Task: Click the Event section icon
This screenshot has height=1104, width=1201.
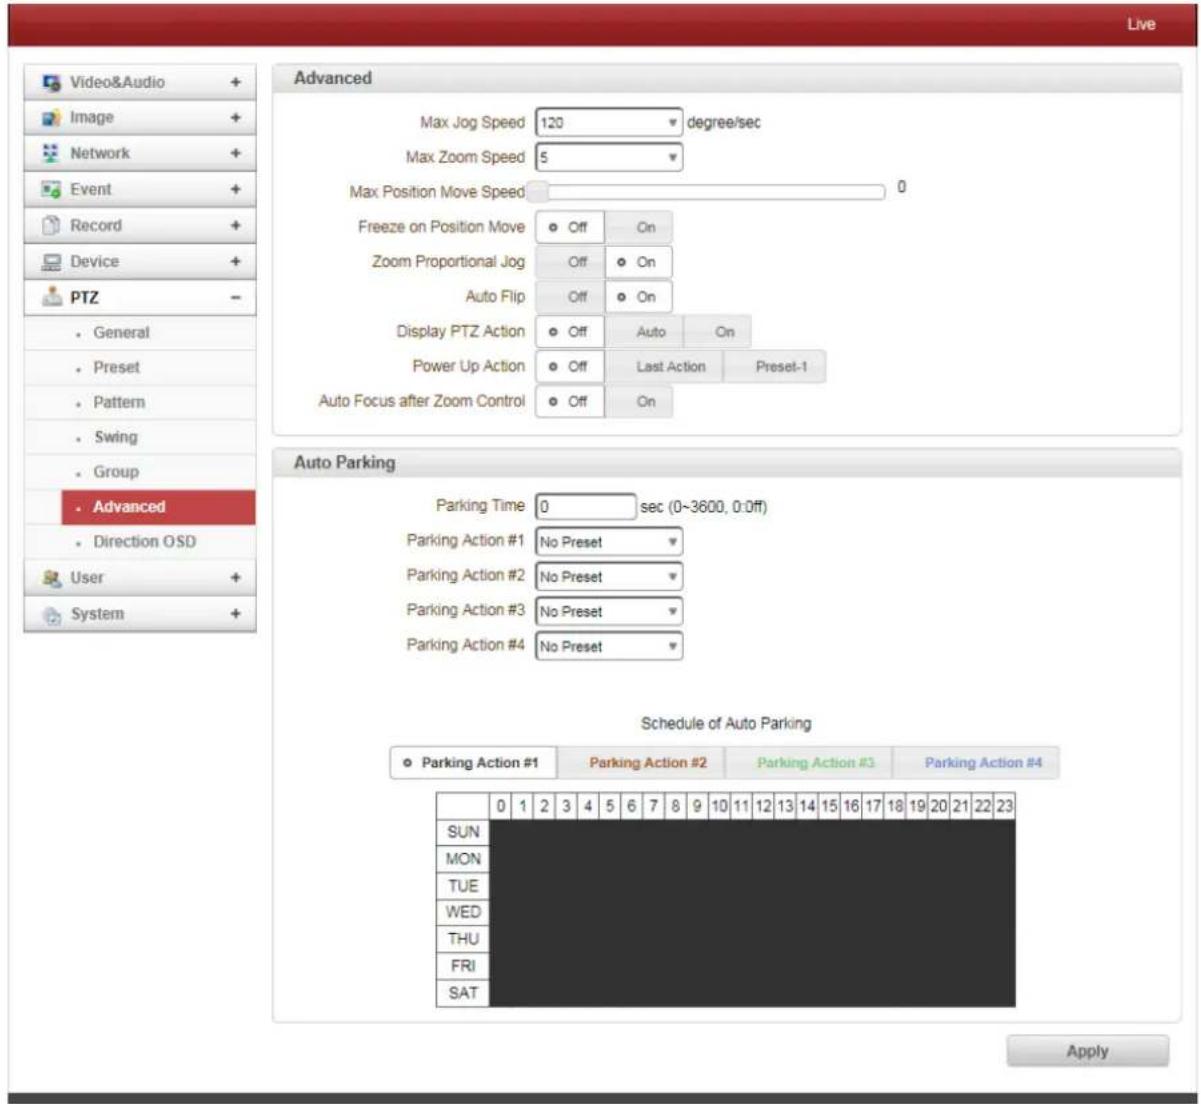Action: [x=51, y=190]
